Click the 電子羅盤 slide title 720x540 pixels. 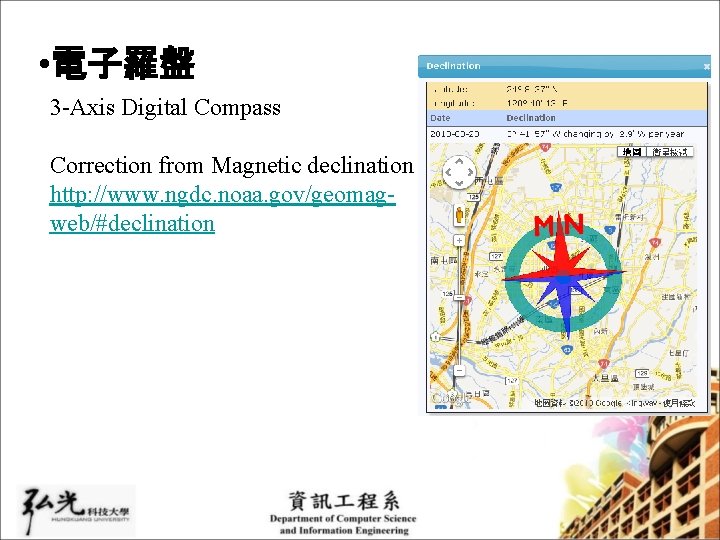(123, 63)
